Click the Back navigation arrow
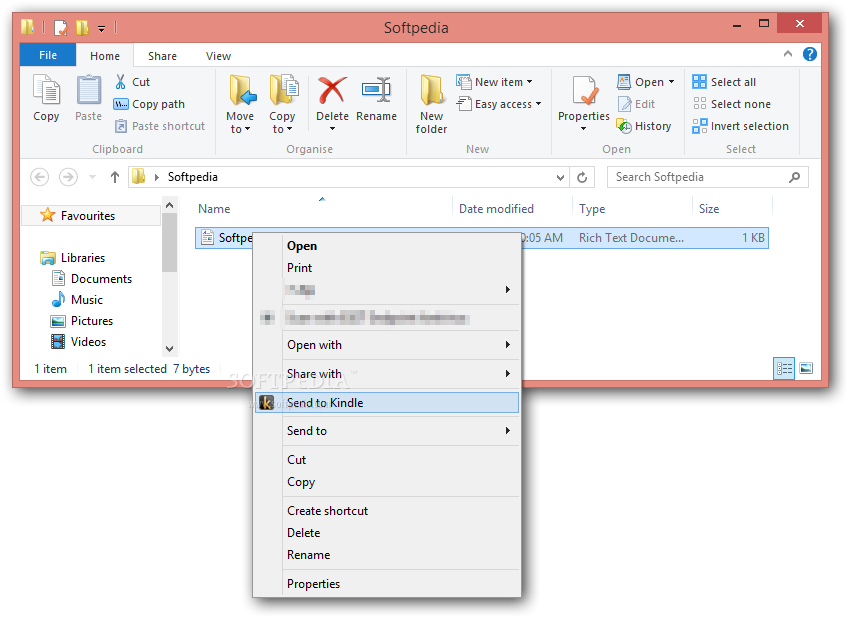The image size is (849, 618). pyautogui.click(x=40, y=177)
